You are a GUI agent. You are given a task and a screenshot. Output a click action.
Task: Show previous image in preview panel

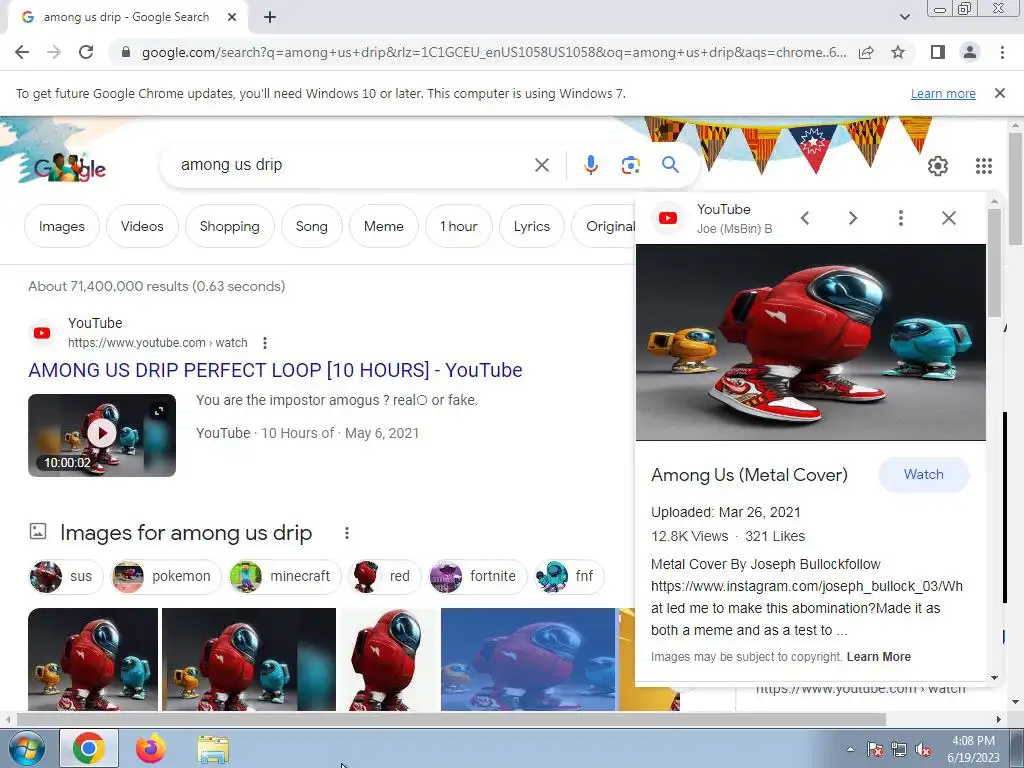[x=805, y=218]
